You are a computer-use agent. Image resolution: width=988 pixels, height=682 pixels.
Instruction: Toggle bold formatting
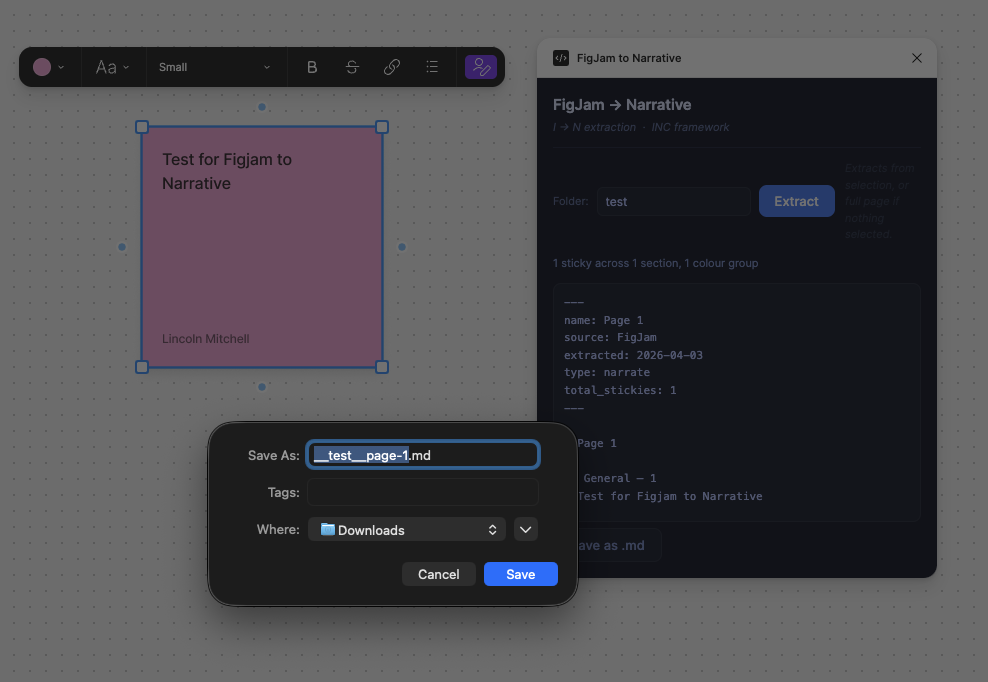[312, 67]
